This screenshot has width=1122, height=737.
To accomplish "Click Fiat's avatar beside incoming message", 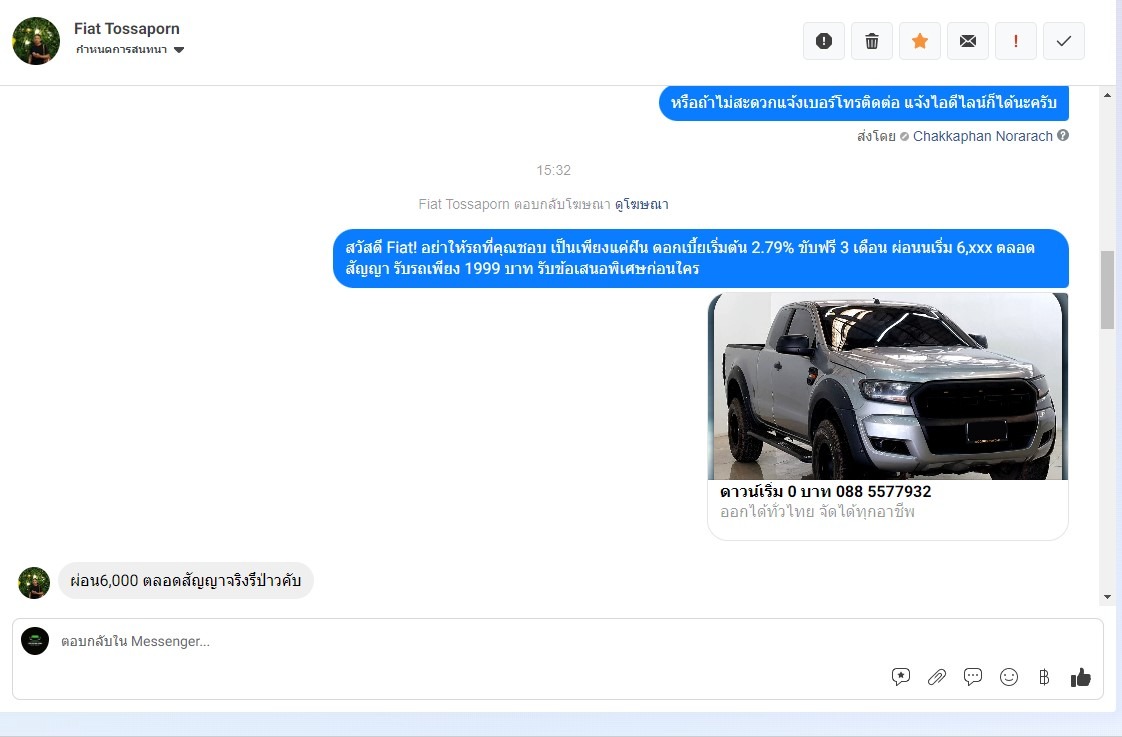I will tap(34, 582).
